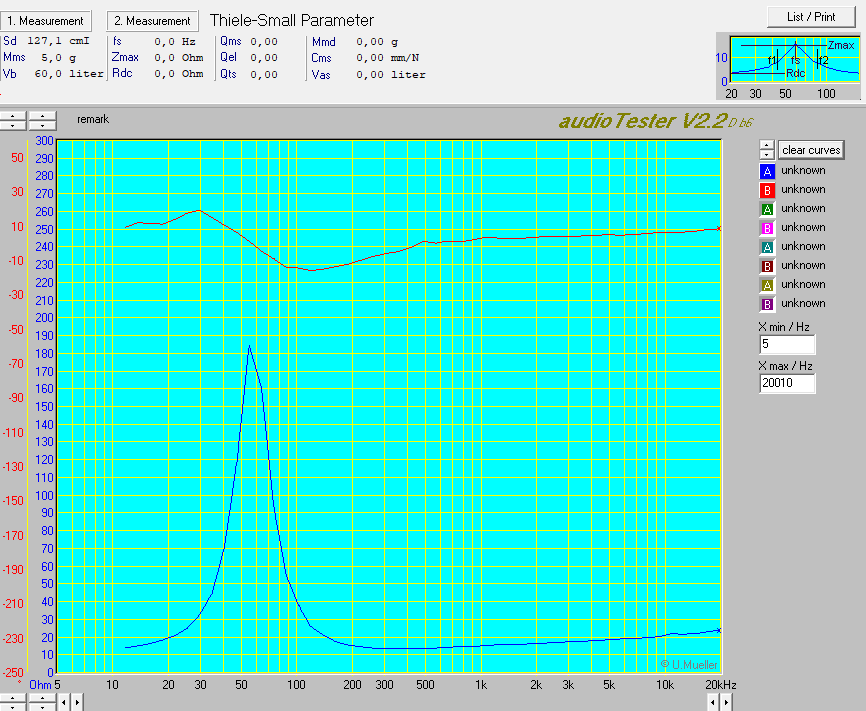Click left arrow below the 5 Hz axis label
Image resolution: width=866 pixels, height=711 pixels.
coord(64,703)
